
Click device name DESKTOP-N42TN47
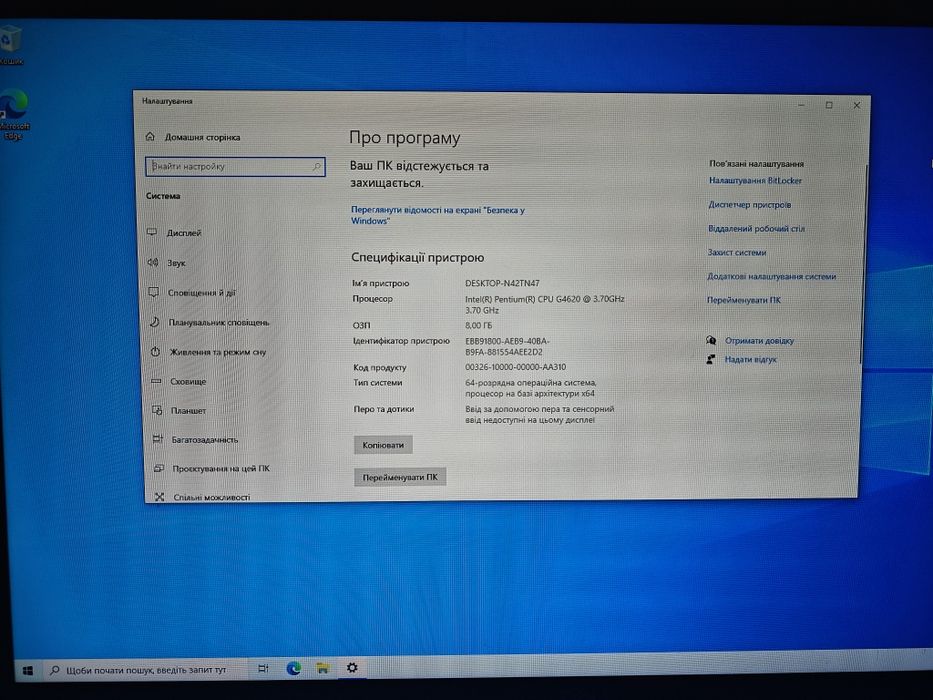click(x=502, y=283)
